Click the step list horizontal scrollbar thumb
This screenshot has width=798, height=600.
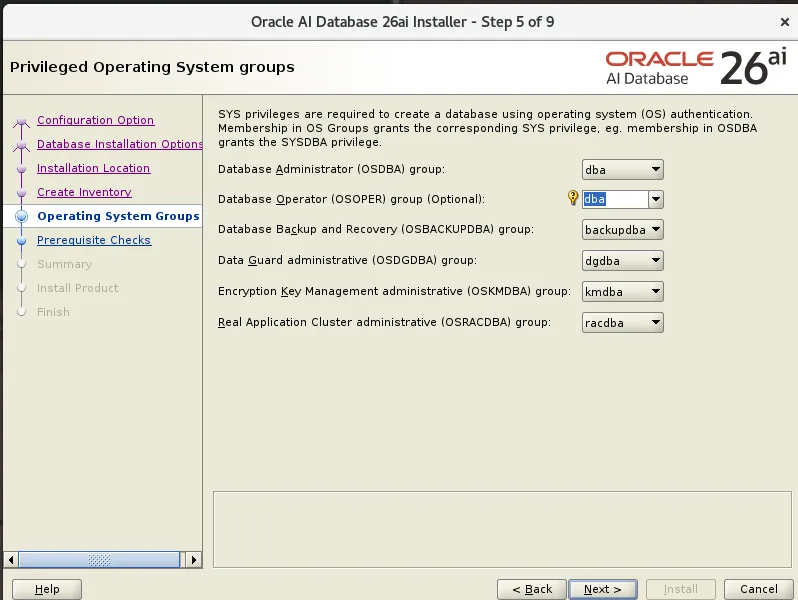pyautogui.click(x=99, y=560)
